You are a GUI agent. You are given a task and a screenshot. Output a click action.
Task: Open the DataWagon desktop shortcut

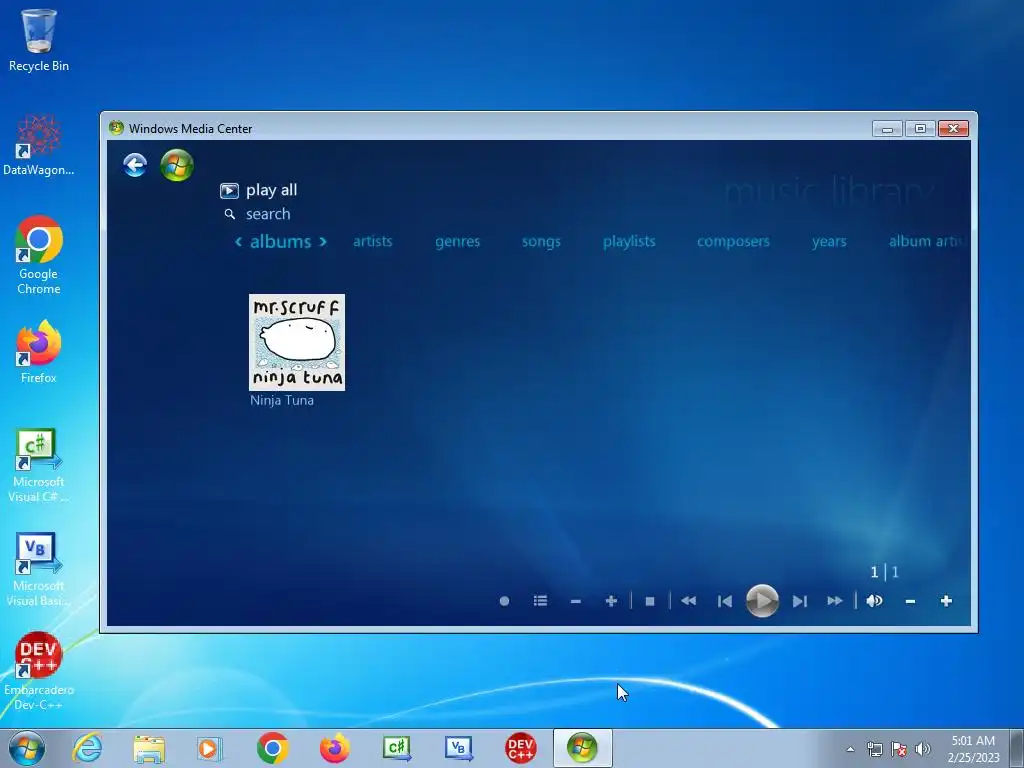pos(39,145)
